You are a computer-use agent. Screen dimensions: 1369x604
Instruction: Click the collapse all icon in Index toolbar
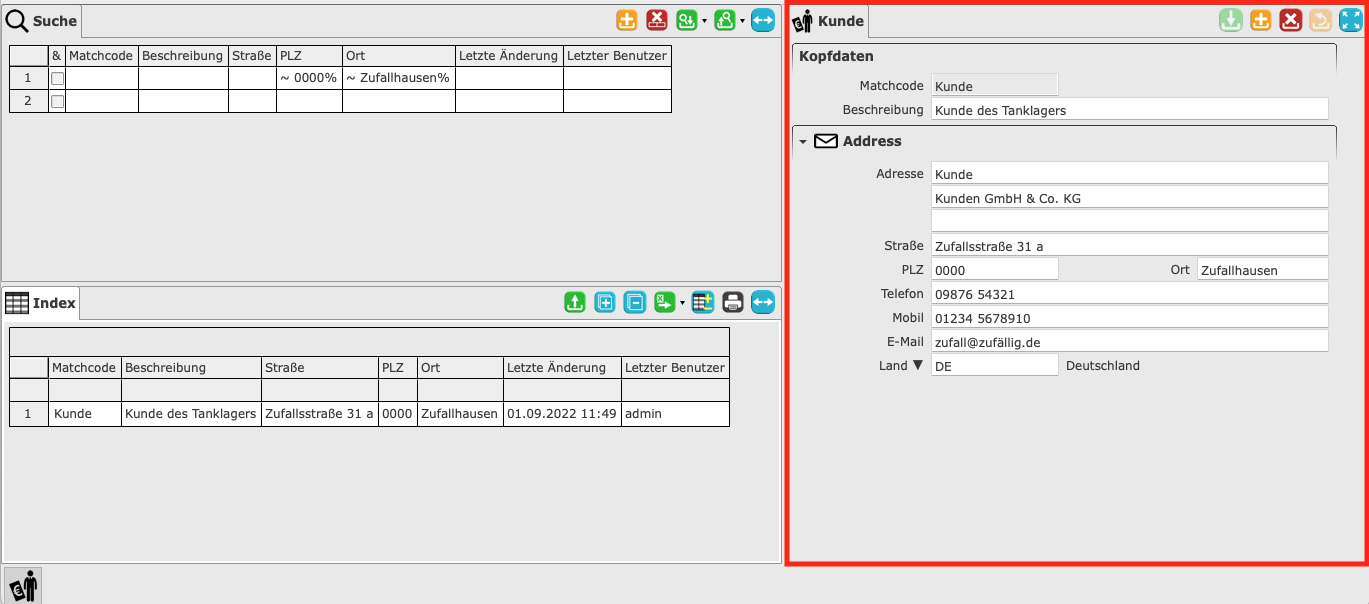[635, 302]
